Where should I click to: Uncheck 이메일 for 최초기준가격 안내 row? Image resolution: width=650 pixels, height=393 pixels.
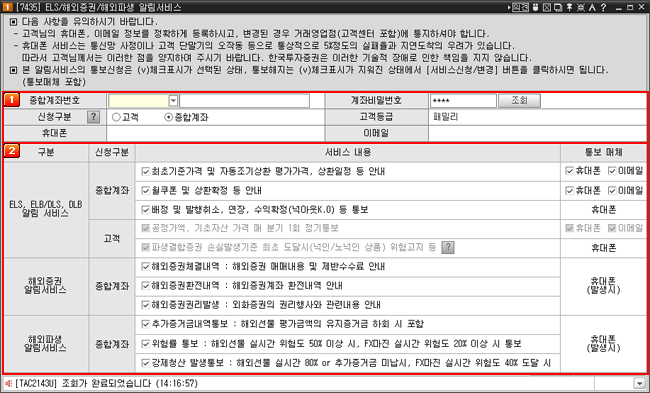[612, 171]
